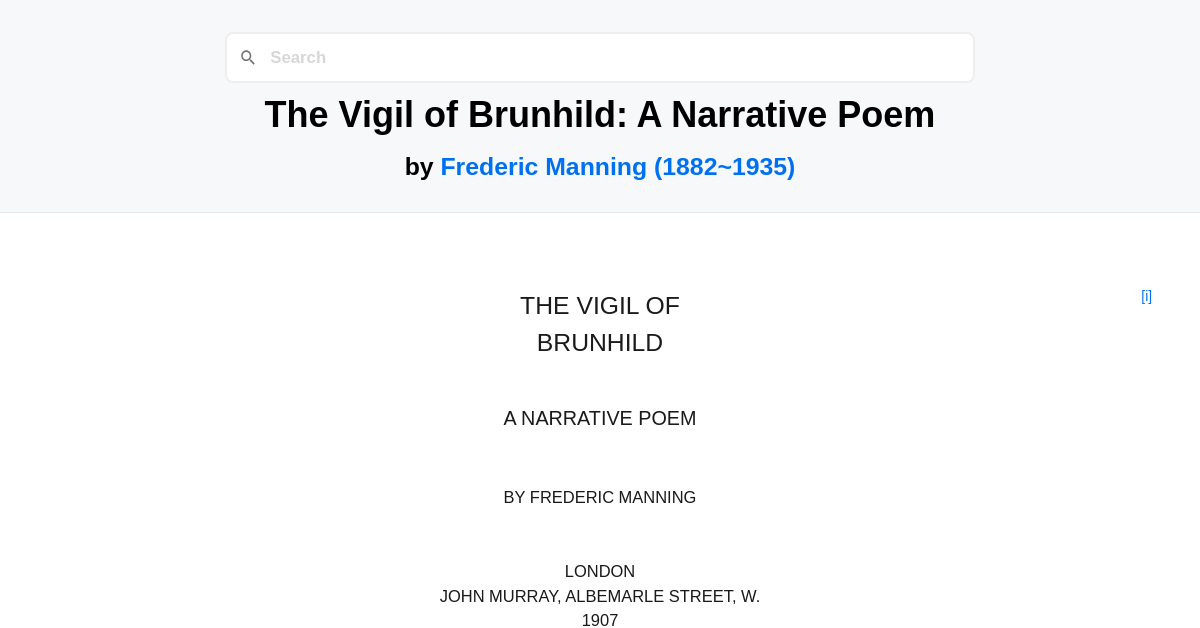This screenshot has width=1200, height=628.
Task: Open the author page via Frederic Manning link
Action: coord(543,166)
